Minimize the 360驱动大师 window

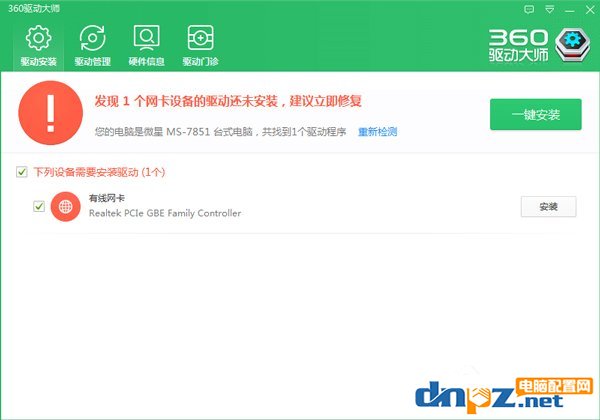570,10
